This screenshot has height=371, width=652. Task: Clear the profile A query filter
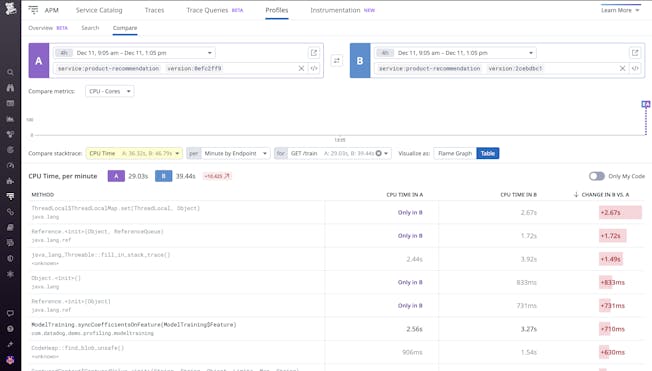point(301,68)
